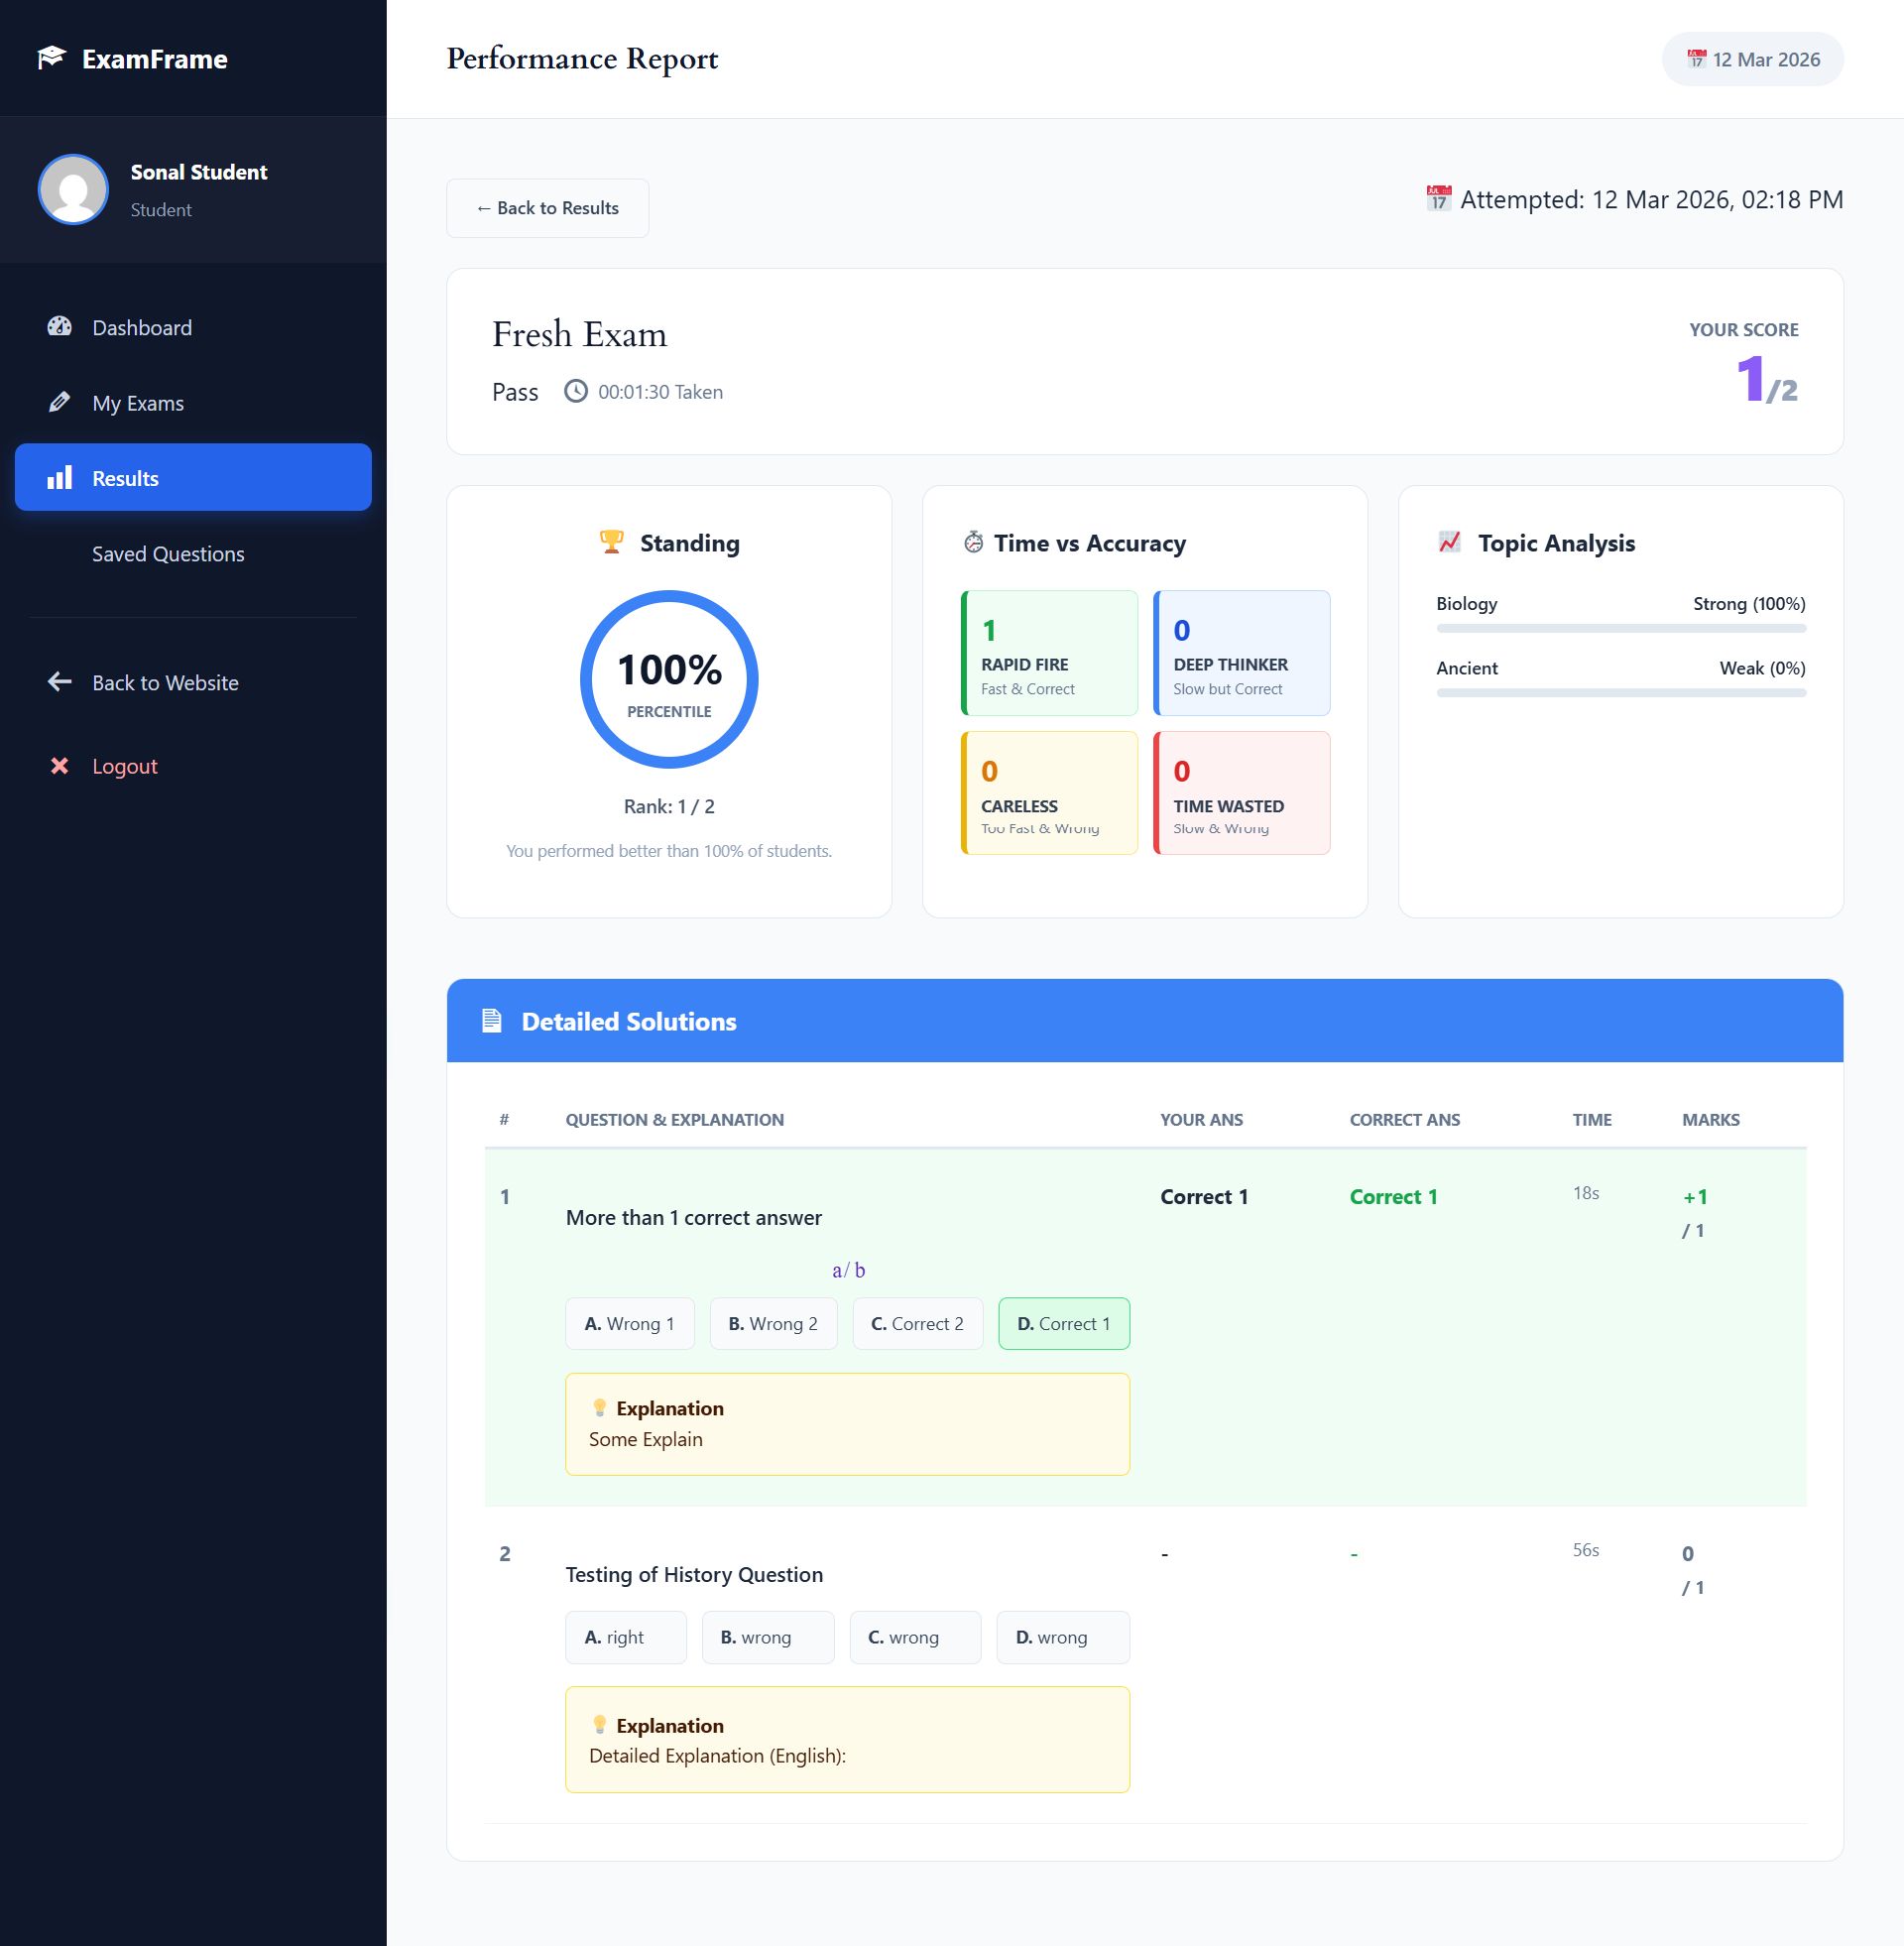
Task: Click the Rapid Fire stat card
Action: [x=1049, y=653]
